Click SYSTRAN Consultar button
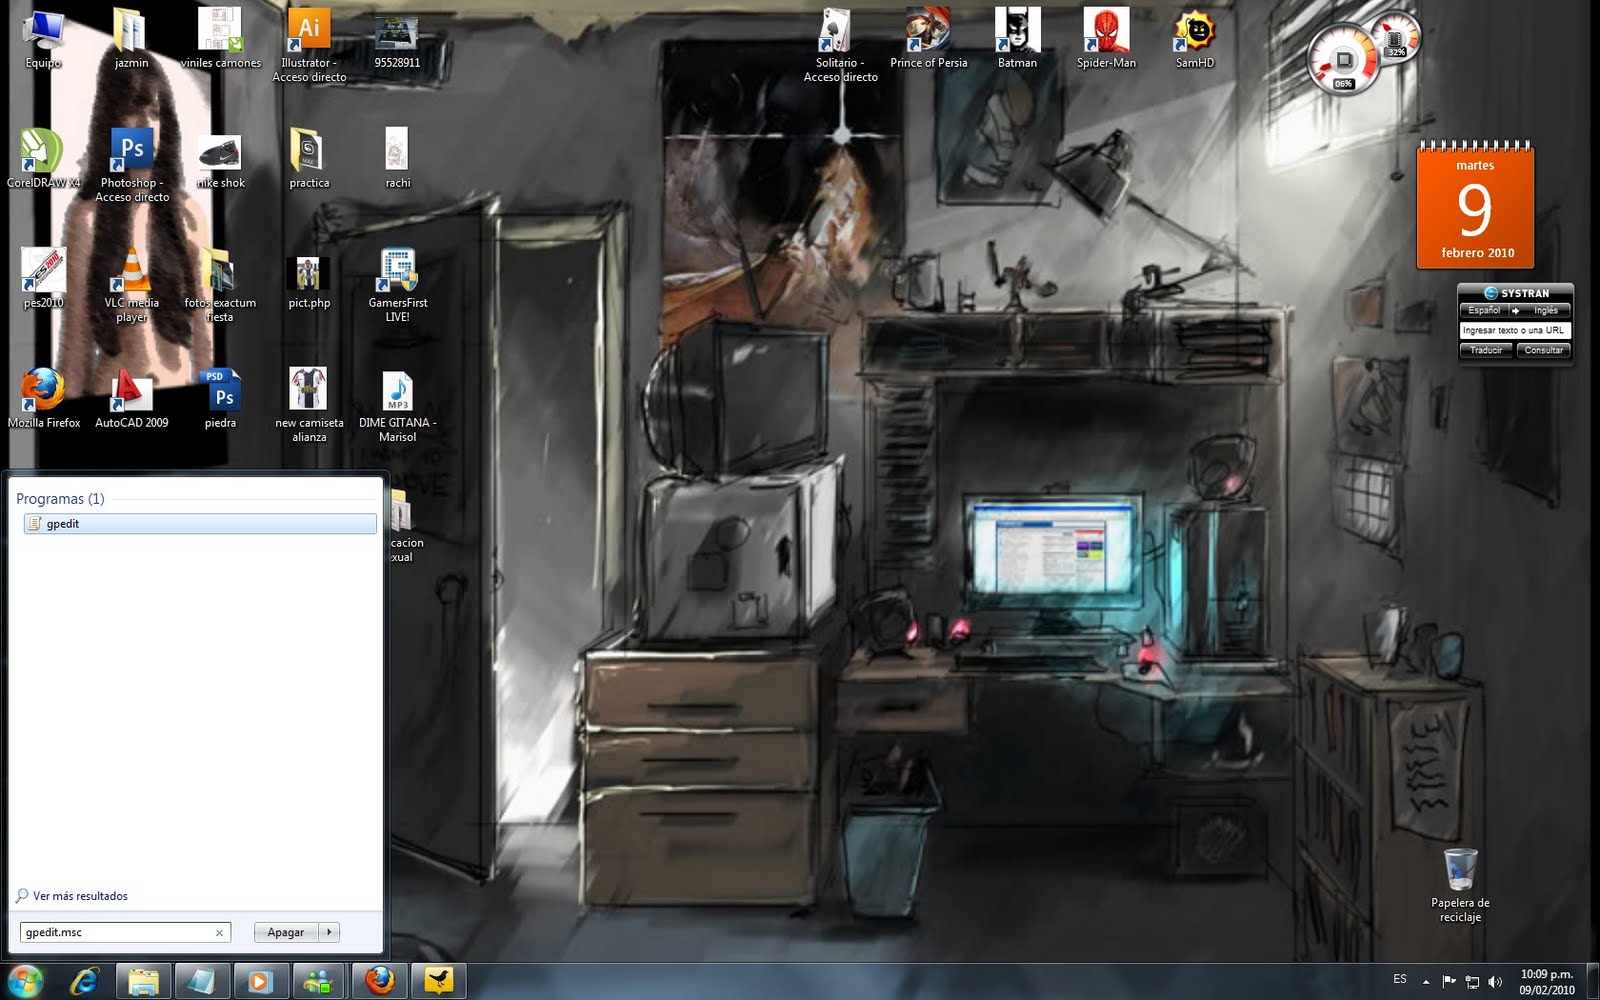1600x1000 pixels. (x=1544, y=350)
